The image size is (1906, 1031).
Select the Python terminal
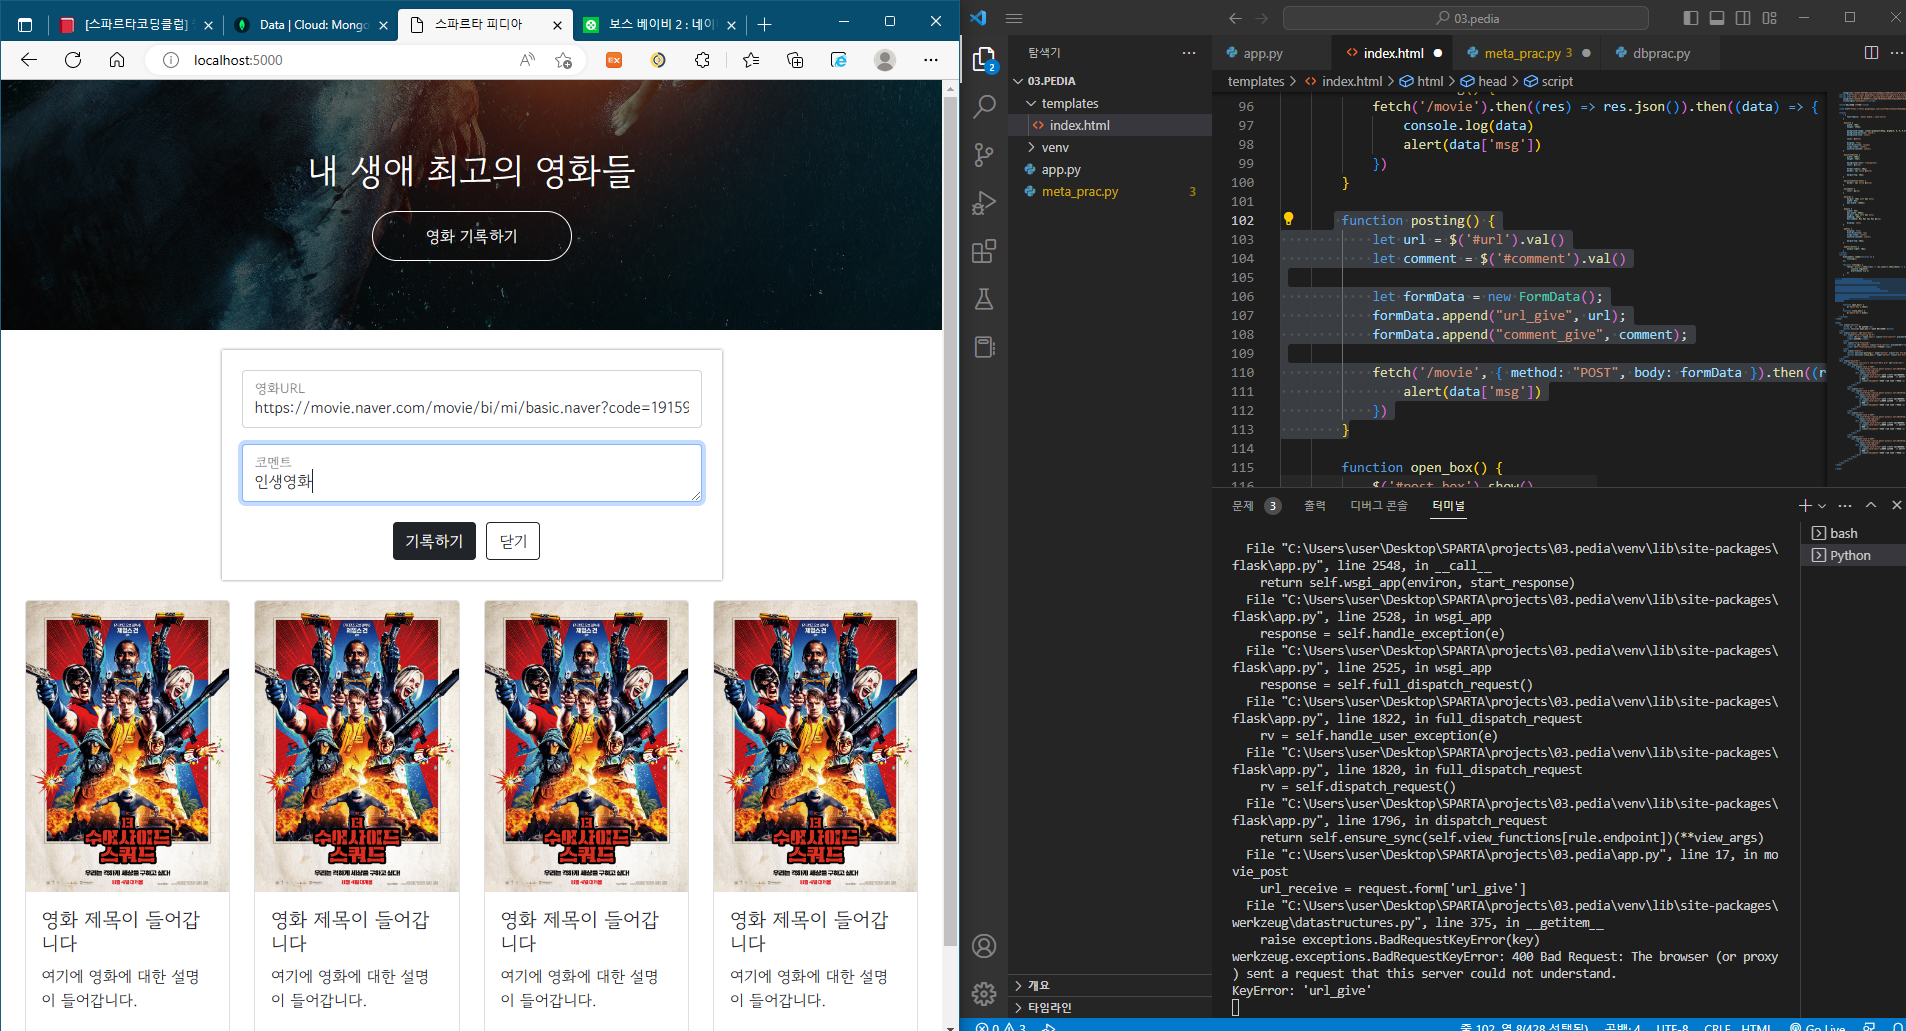click(1853, 555)
